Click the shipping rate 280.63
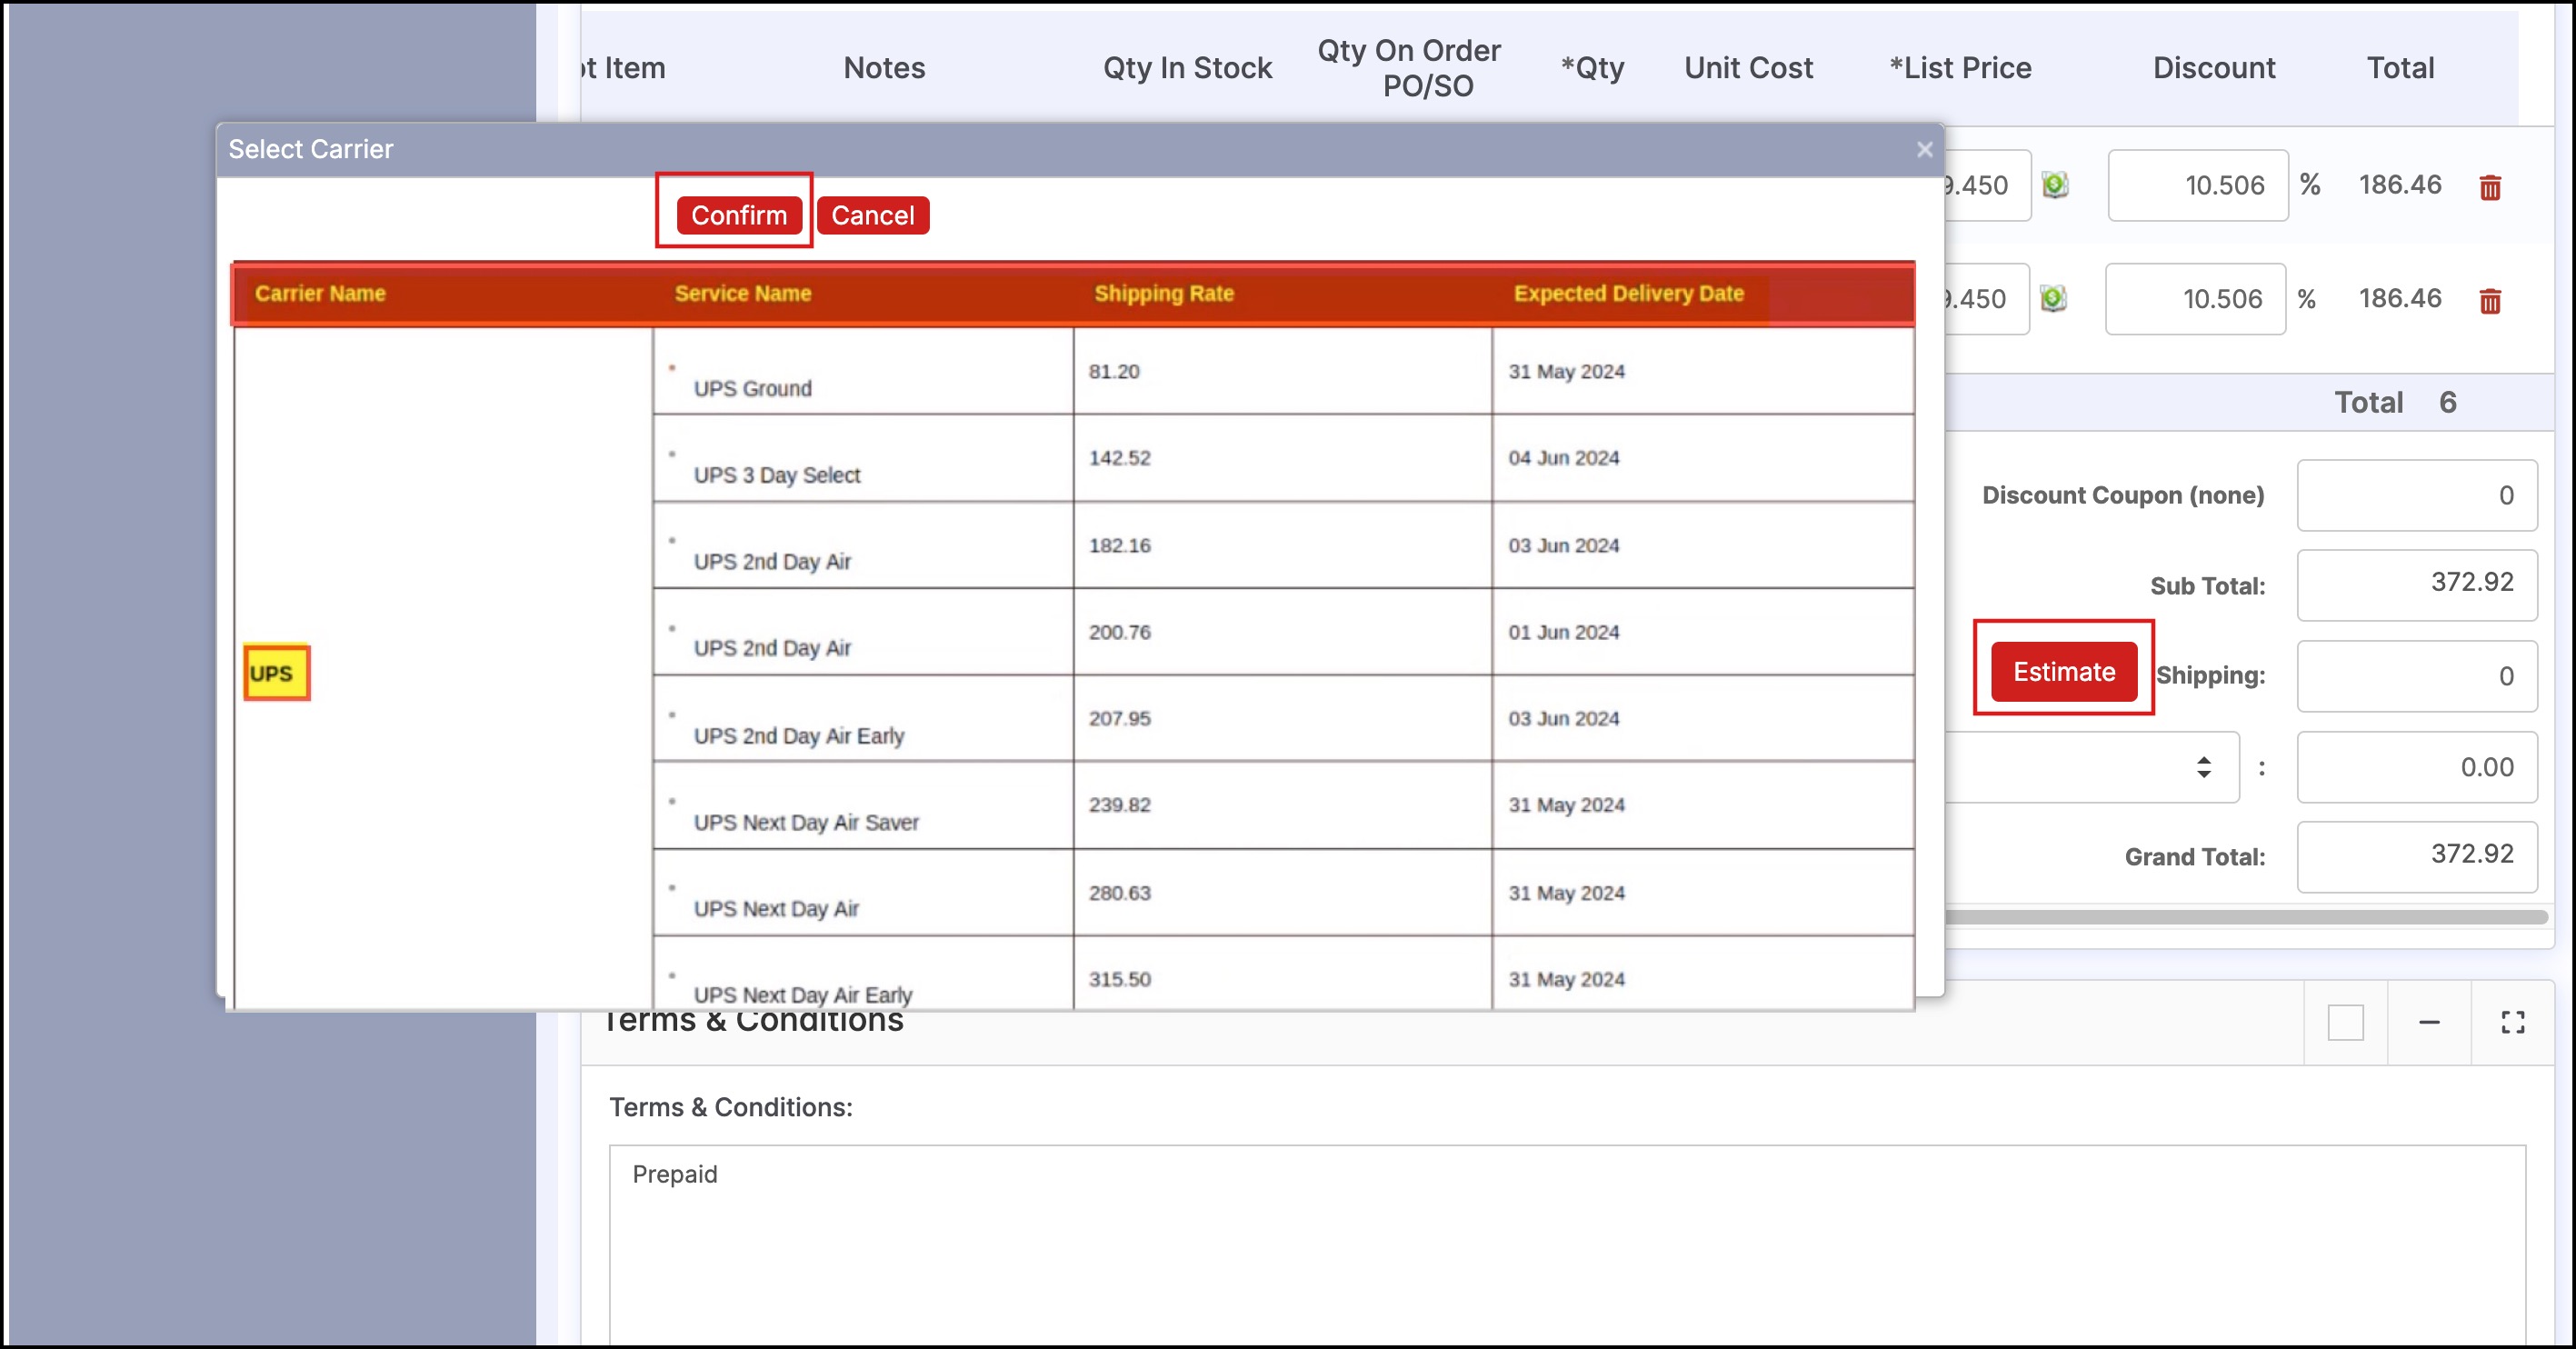Screen dimensions: 2576x1349 tap(1120, 892)
